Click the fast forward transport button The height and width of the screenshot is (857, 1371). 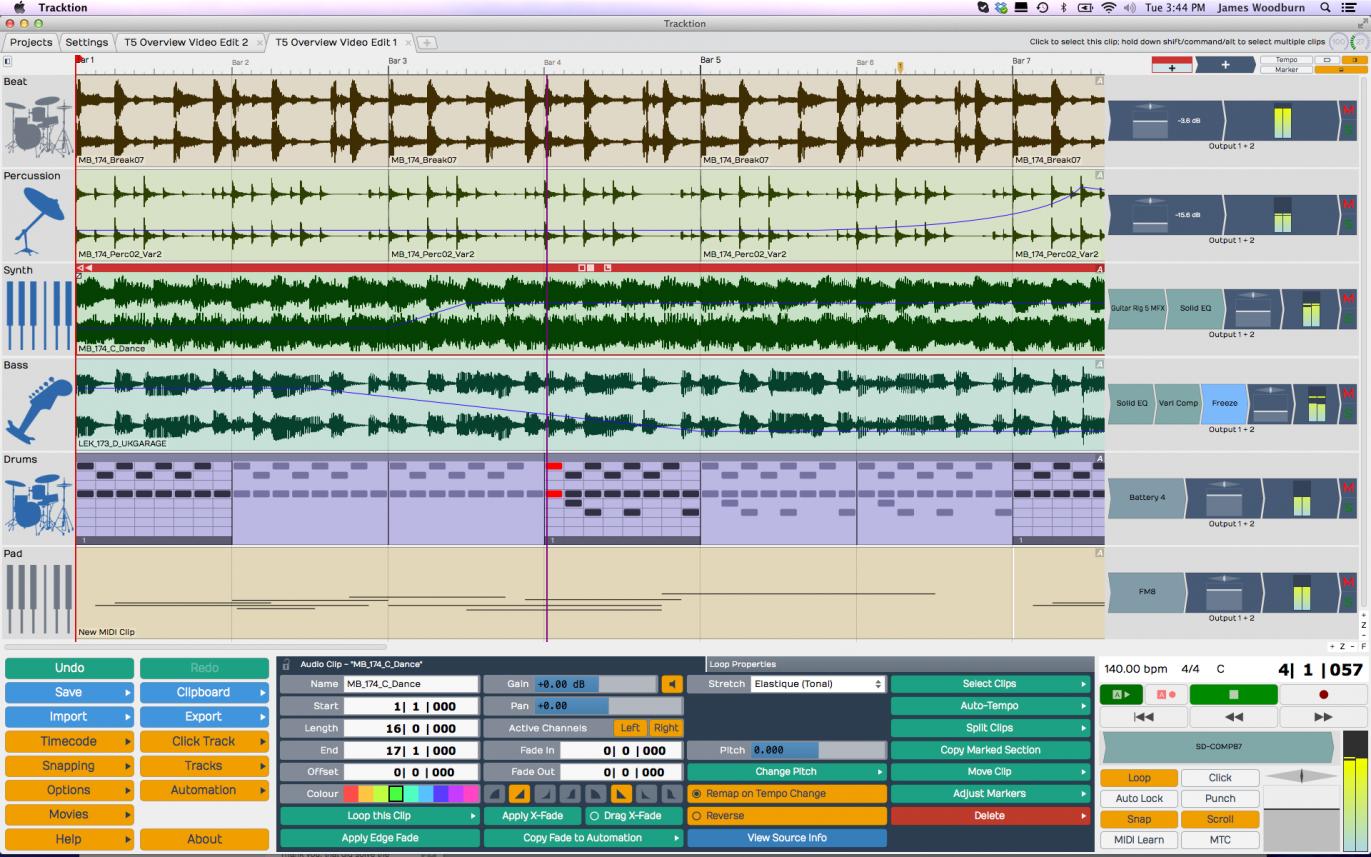(x=1323, y=717)
